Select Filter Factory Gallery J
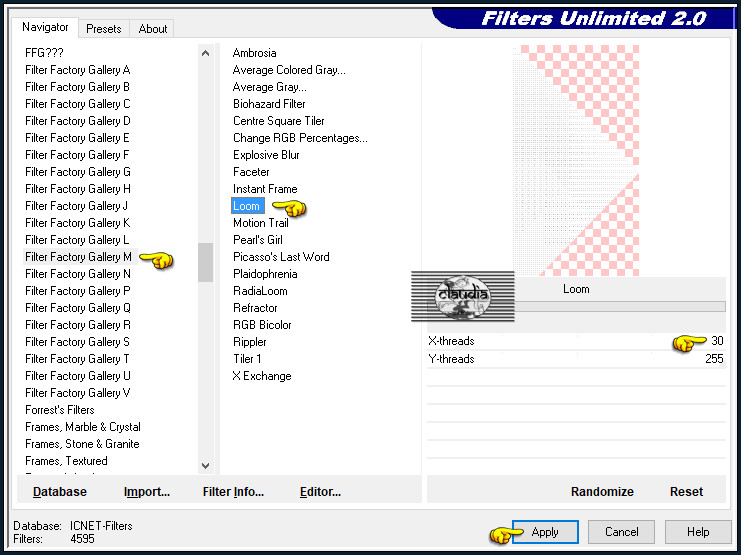Viewport: 741px width, 555px height. click(77, 206)
